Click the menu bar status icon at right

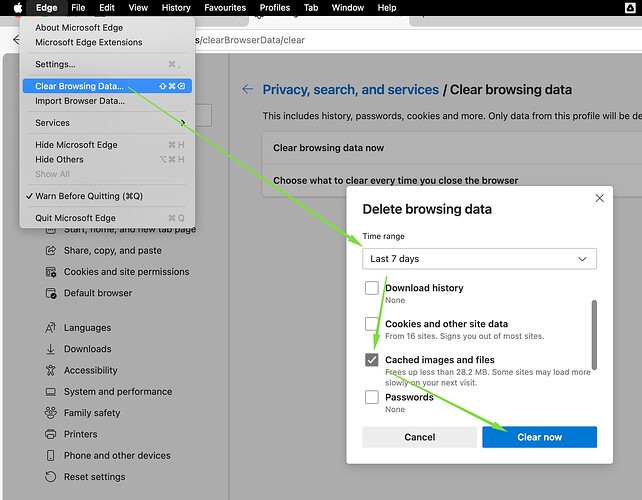tap(630, 8)
